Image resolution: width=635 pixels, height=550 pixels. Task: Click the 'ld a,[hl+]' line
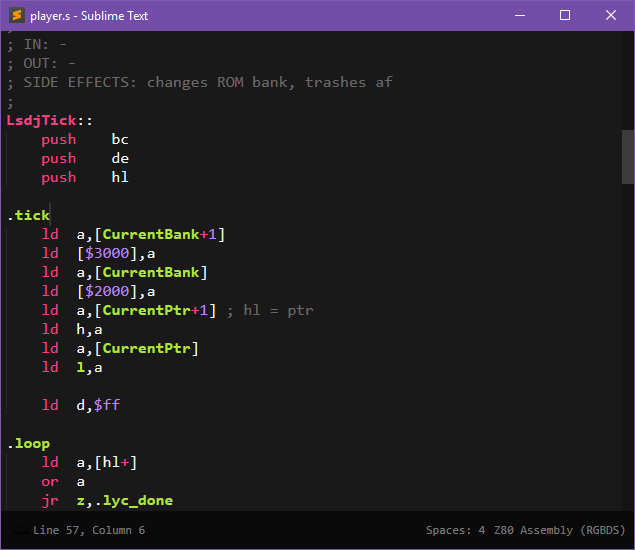pyautogui.click(x=89, y=462)
